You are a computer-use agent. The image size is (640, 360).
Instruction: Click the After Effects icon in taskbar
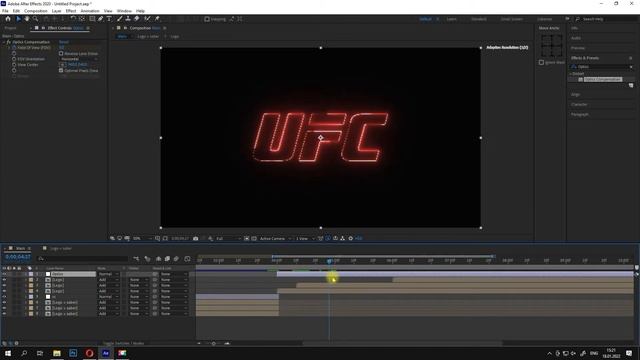coord(106,353)
